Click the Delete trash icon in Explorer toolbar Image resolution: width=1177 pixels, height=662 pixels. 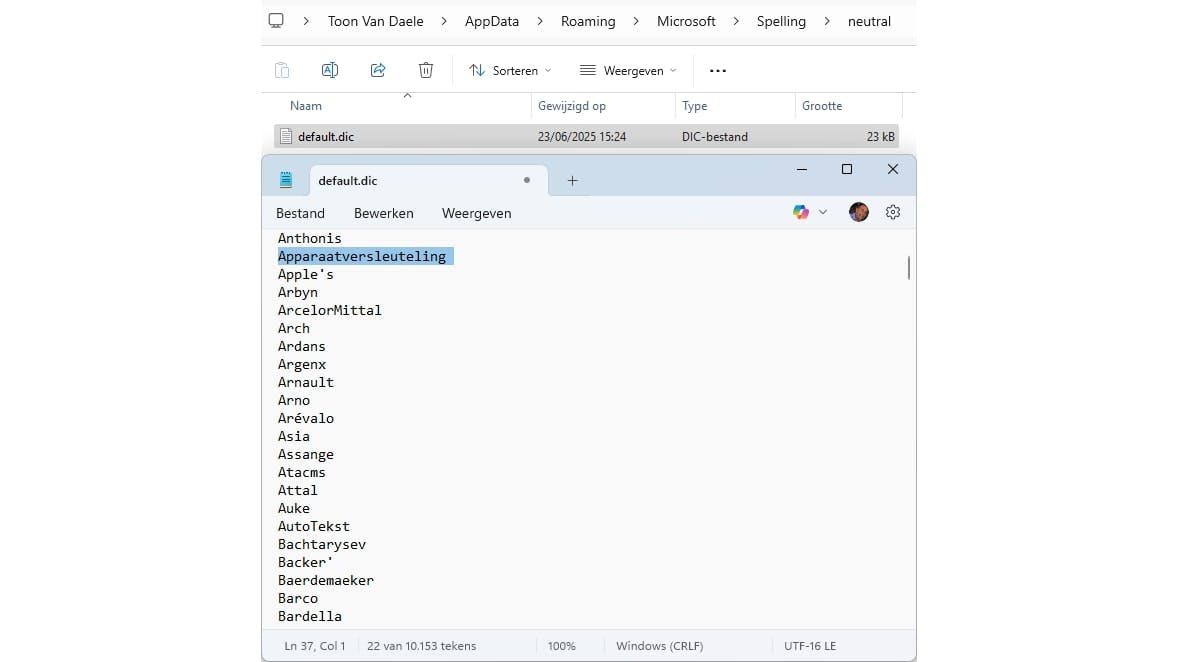click(426, 70)
